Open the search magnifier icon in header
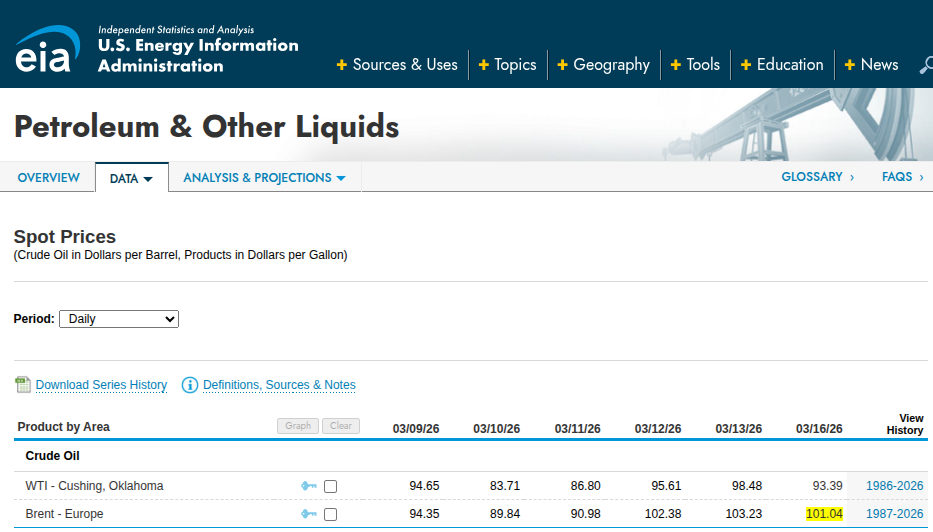This screenshot has height=532, width=933. pyautogui.click(x=926, y=65)
